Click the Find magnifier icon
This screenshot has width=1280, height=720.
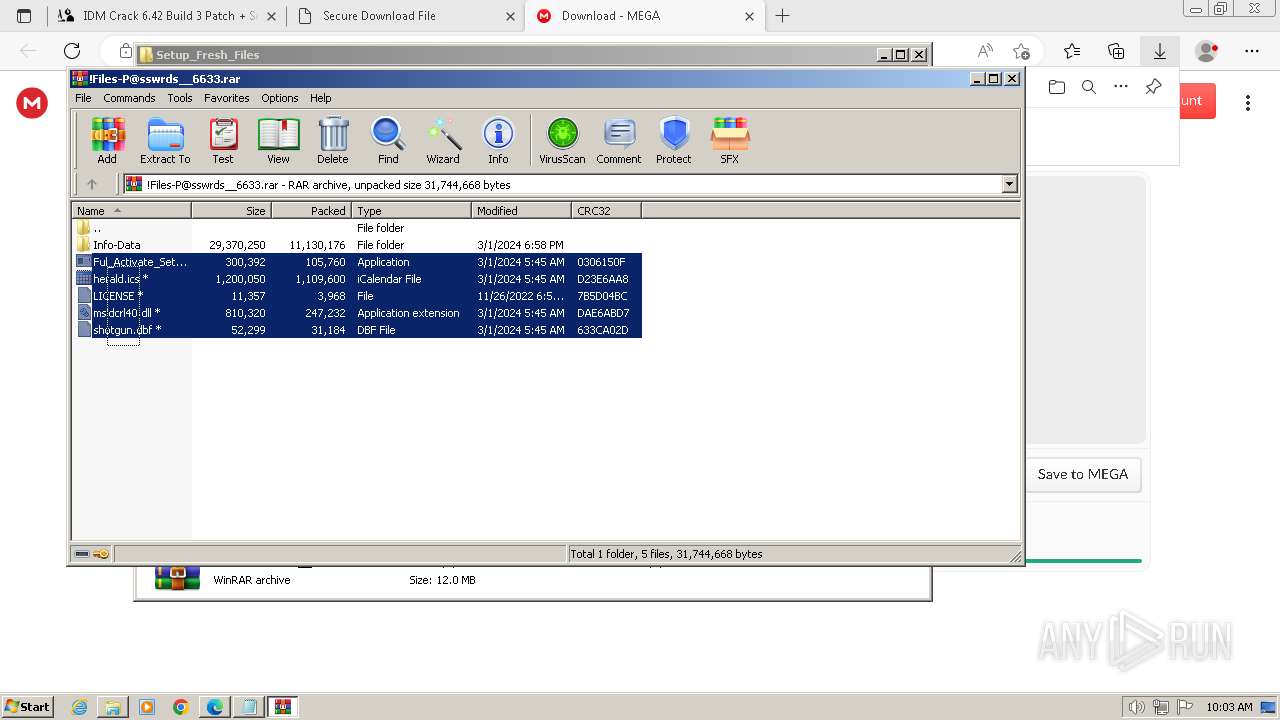(388, 141)
